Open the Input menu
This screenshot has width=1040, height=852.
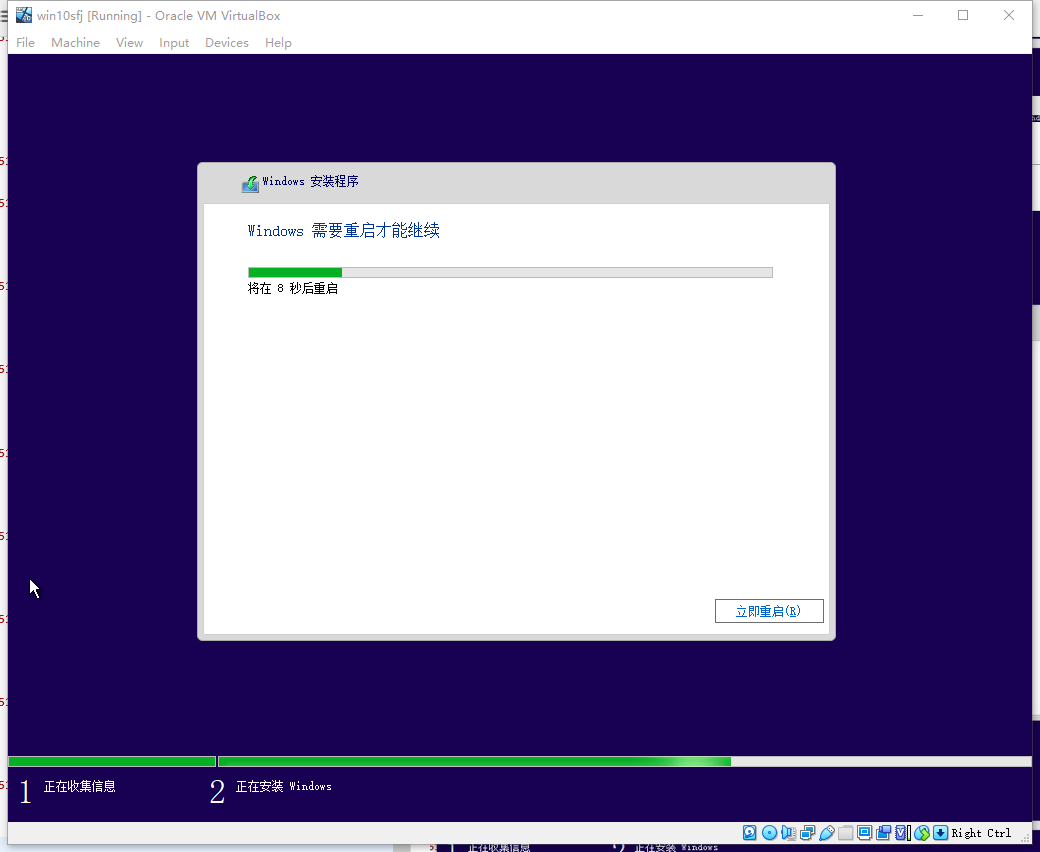[x=174, y=42]
